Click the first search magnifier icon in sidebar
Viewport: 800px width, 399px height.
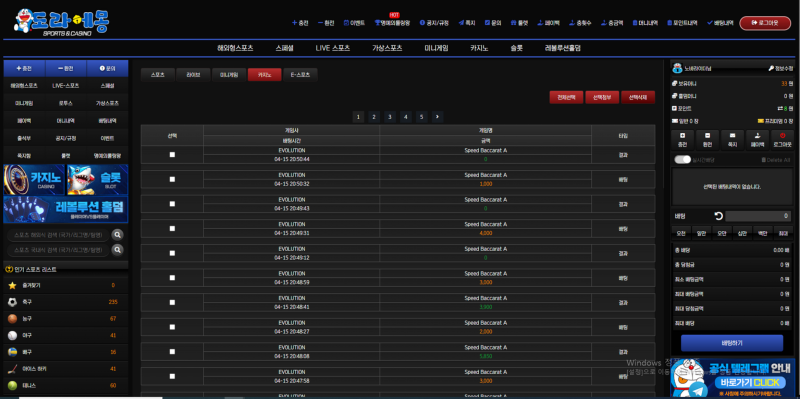pyautogui.click(x=117, y=235)
